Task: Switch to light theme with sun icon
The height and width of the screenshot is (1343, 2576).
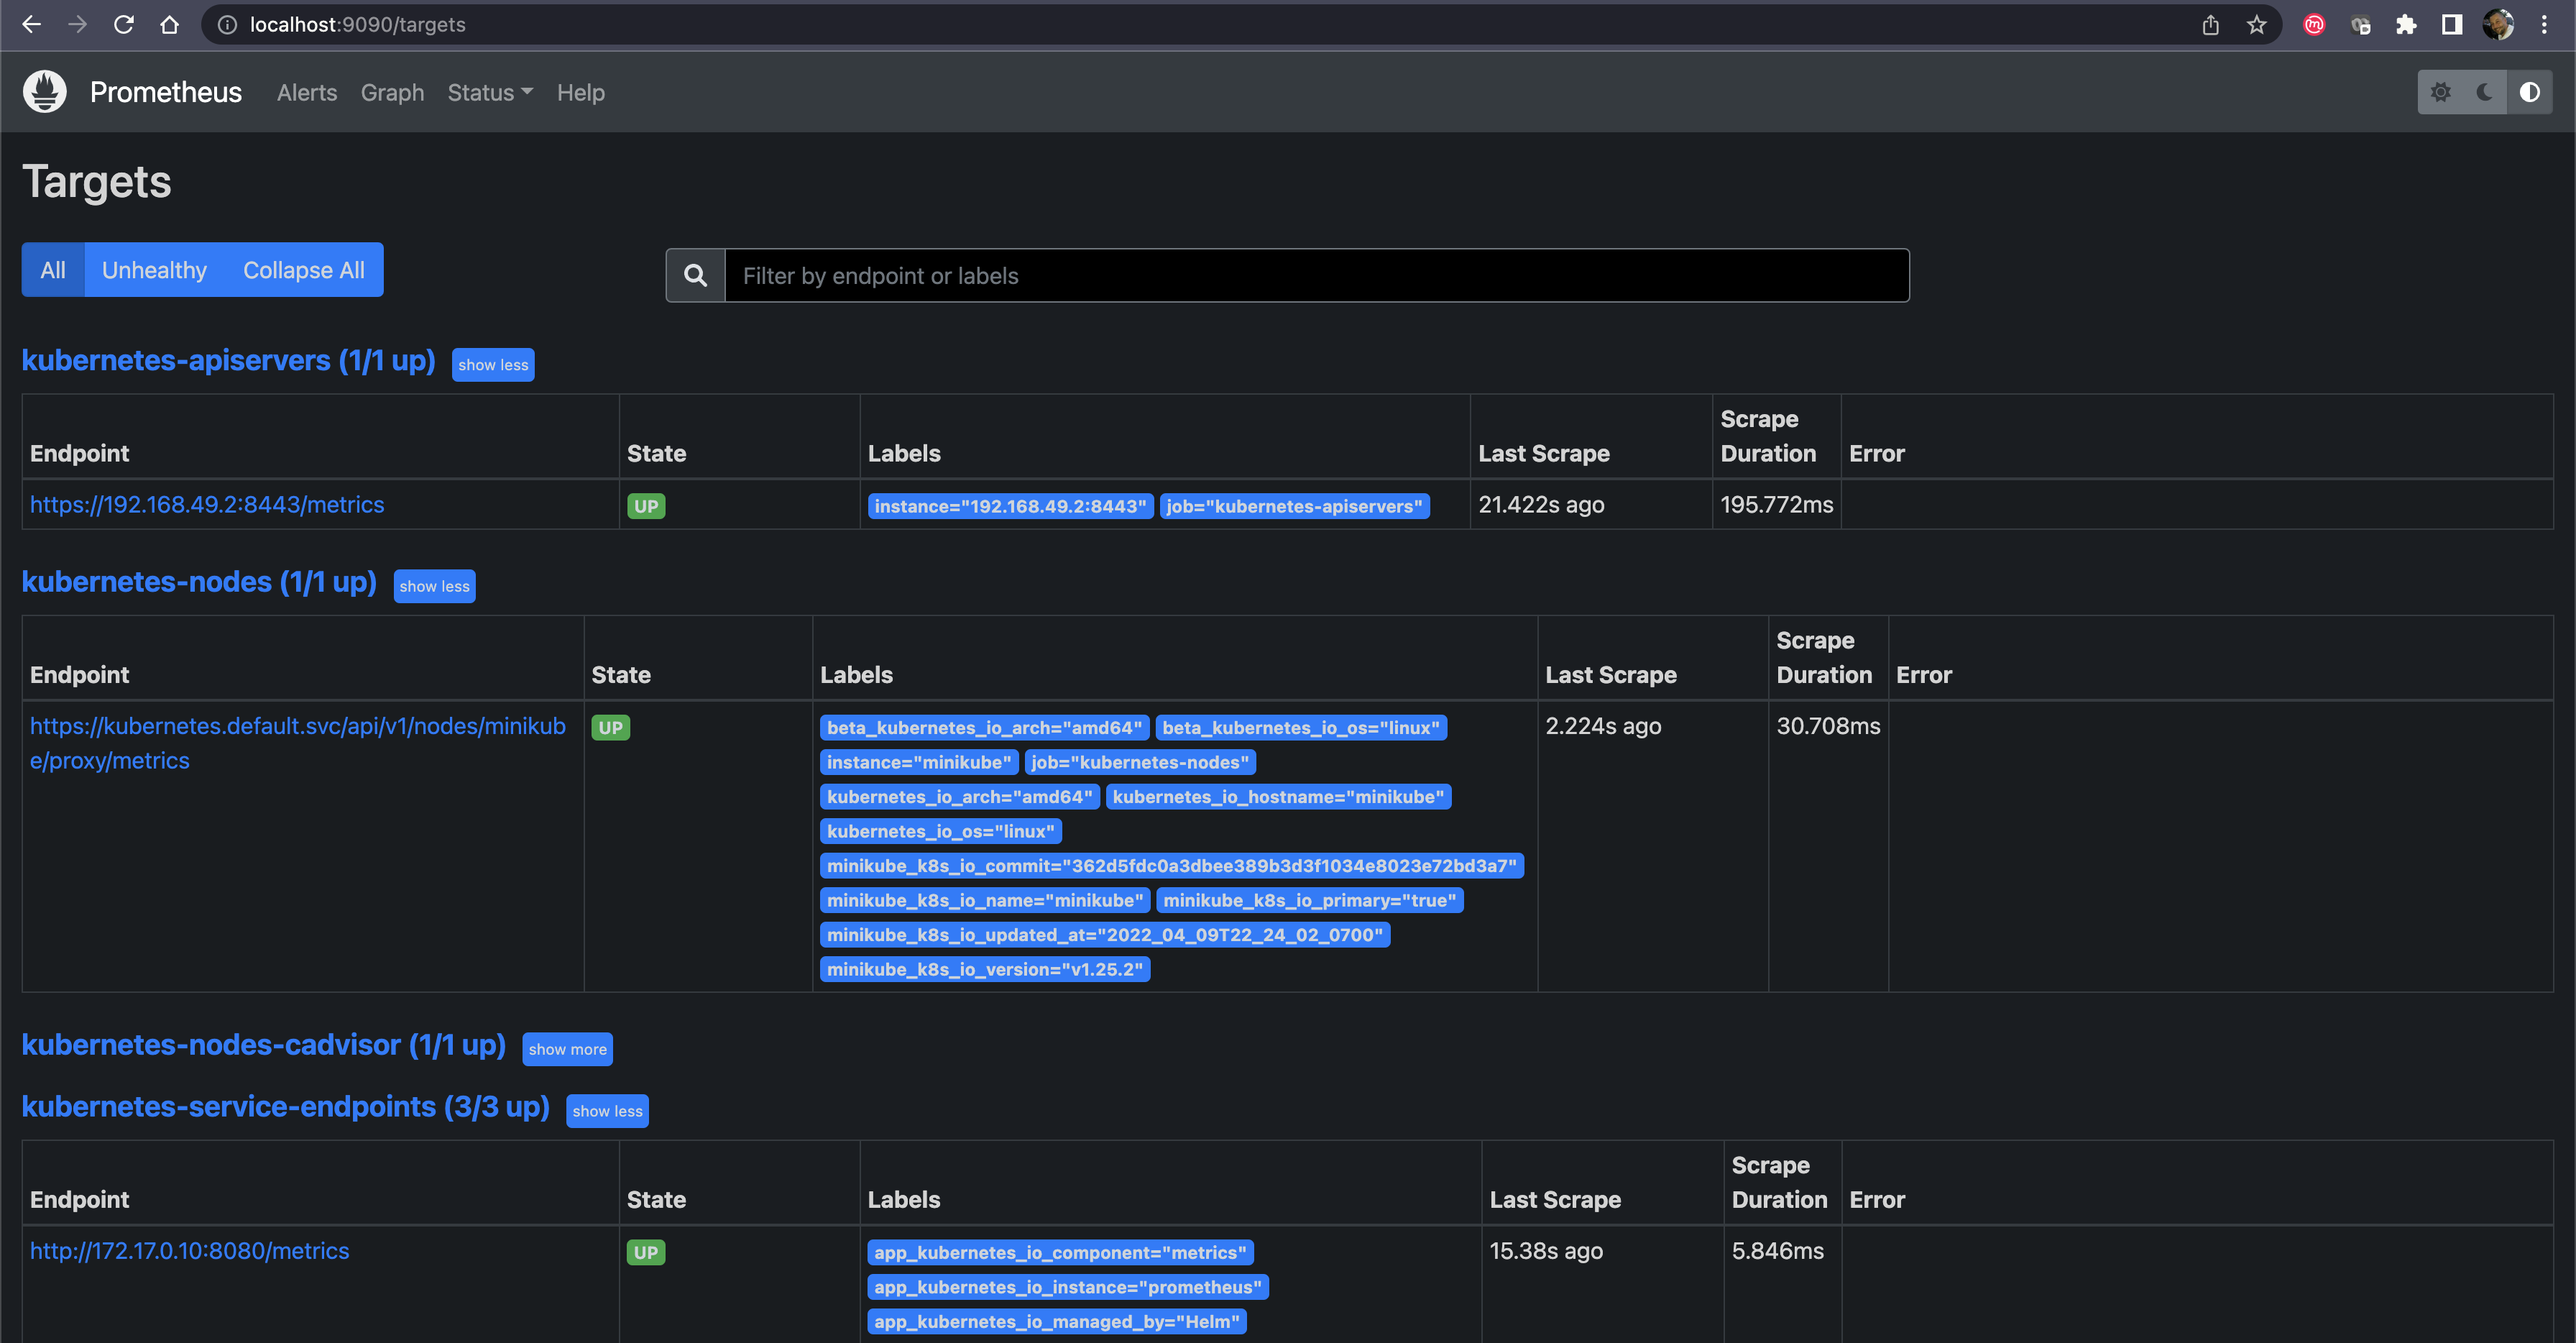Action: 2441,92
